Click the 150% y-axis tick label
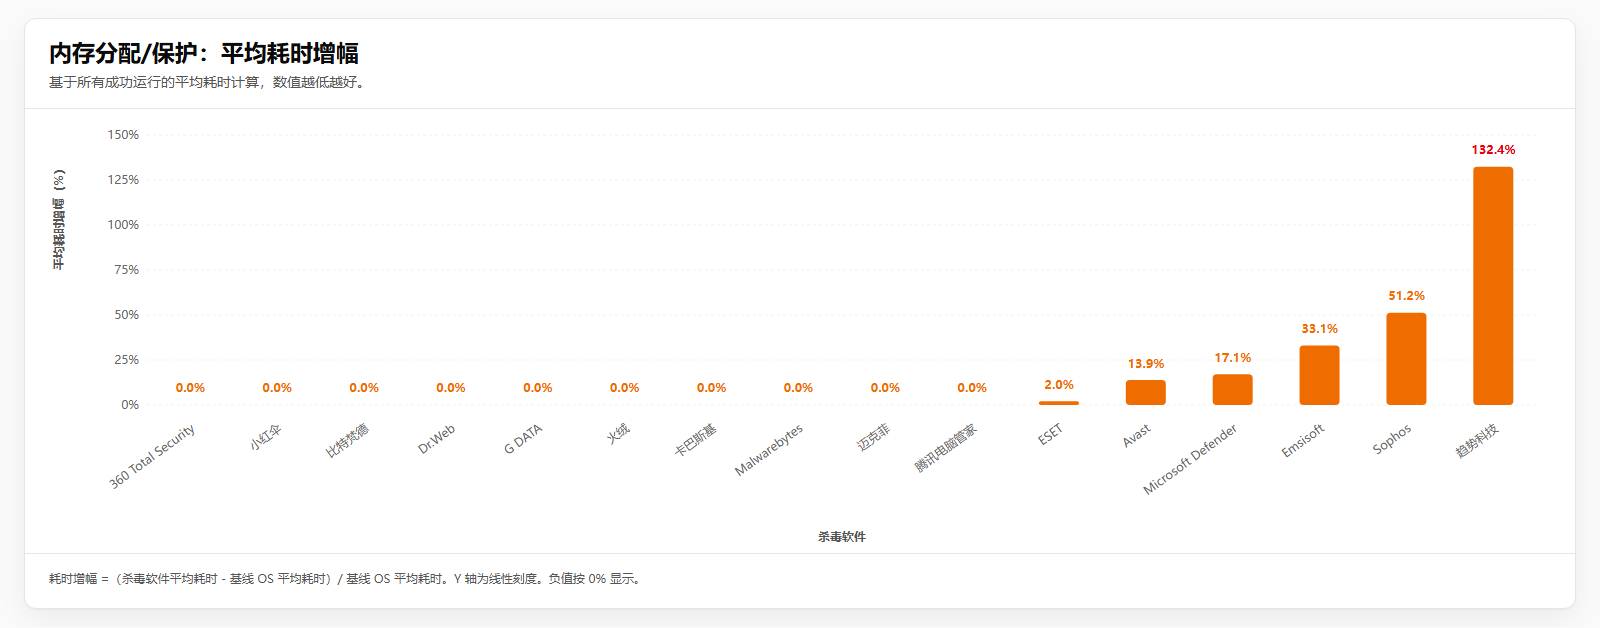This screenshot has width=1600, height=628. pos(123,135)
